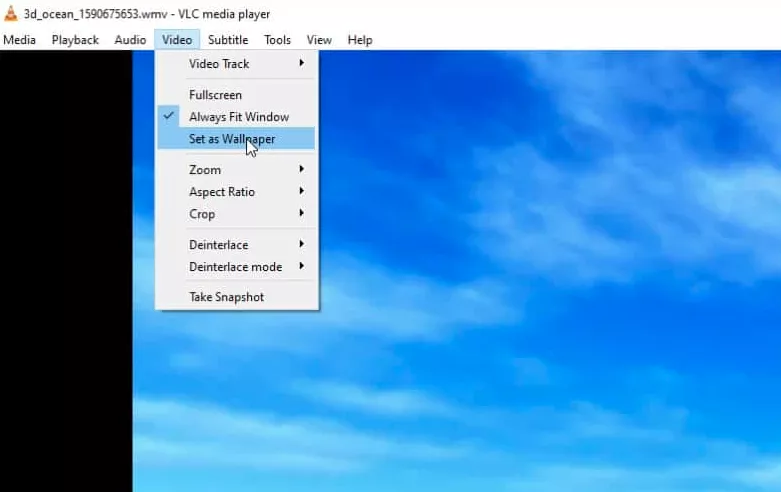Image resolution: width=781 pixels, height=492 pixels.
Task: Open the Tools menu
Action: [x=277, y=40]
